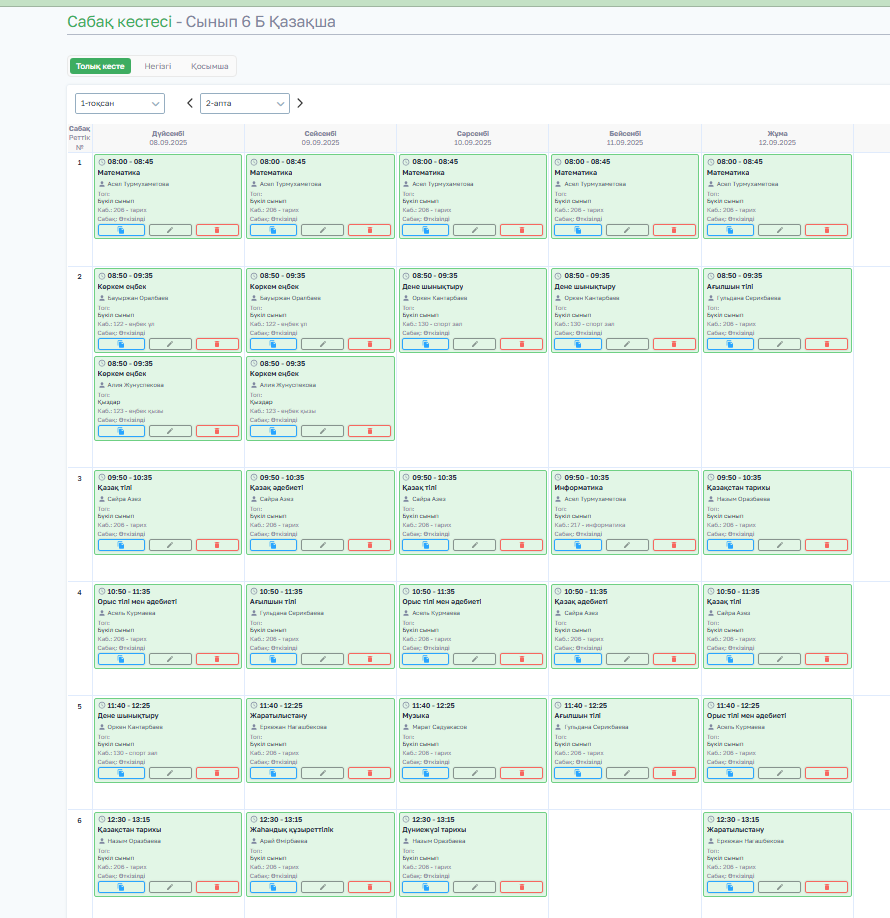This screenshot has height=918, width=890.
Task: Copy Monday 08:00 Математика lesson
Action: [121, 230]
